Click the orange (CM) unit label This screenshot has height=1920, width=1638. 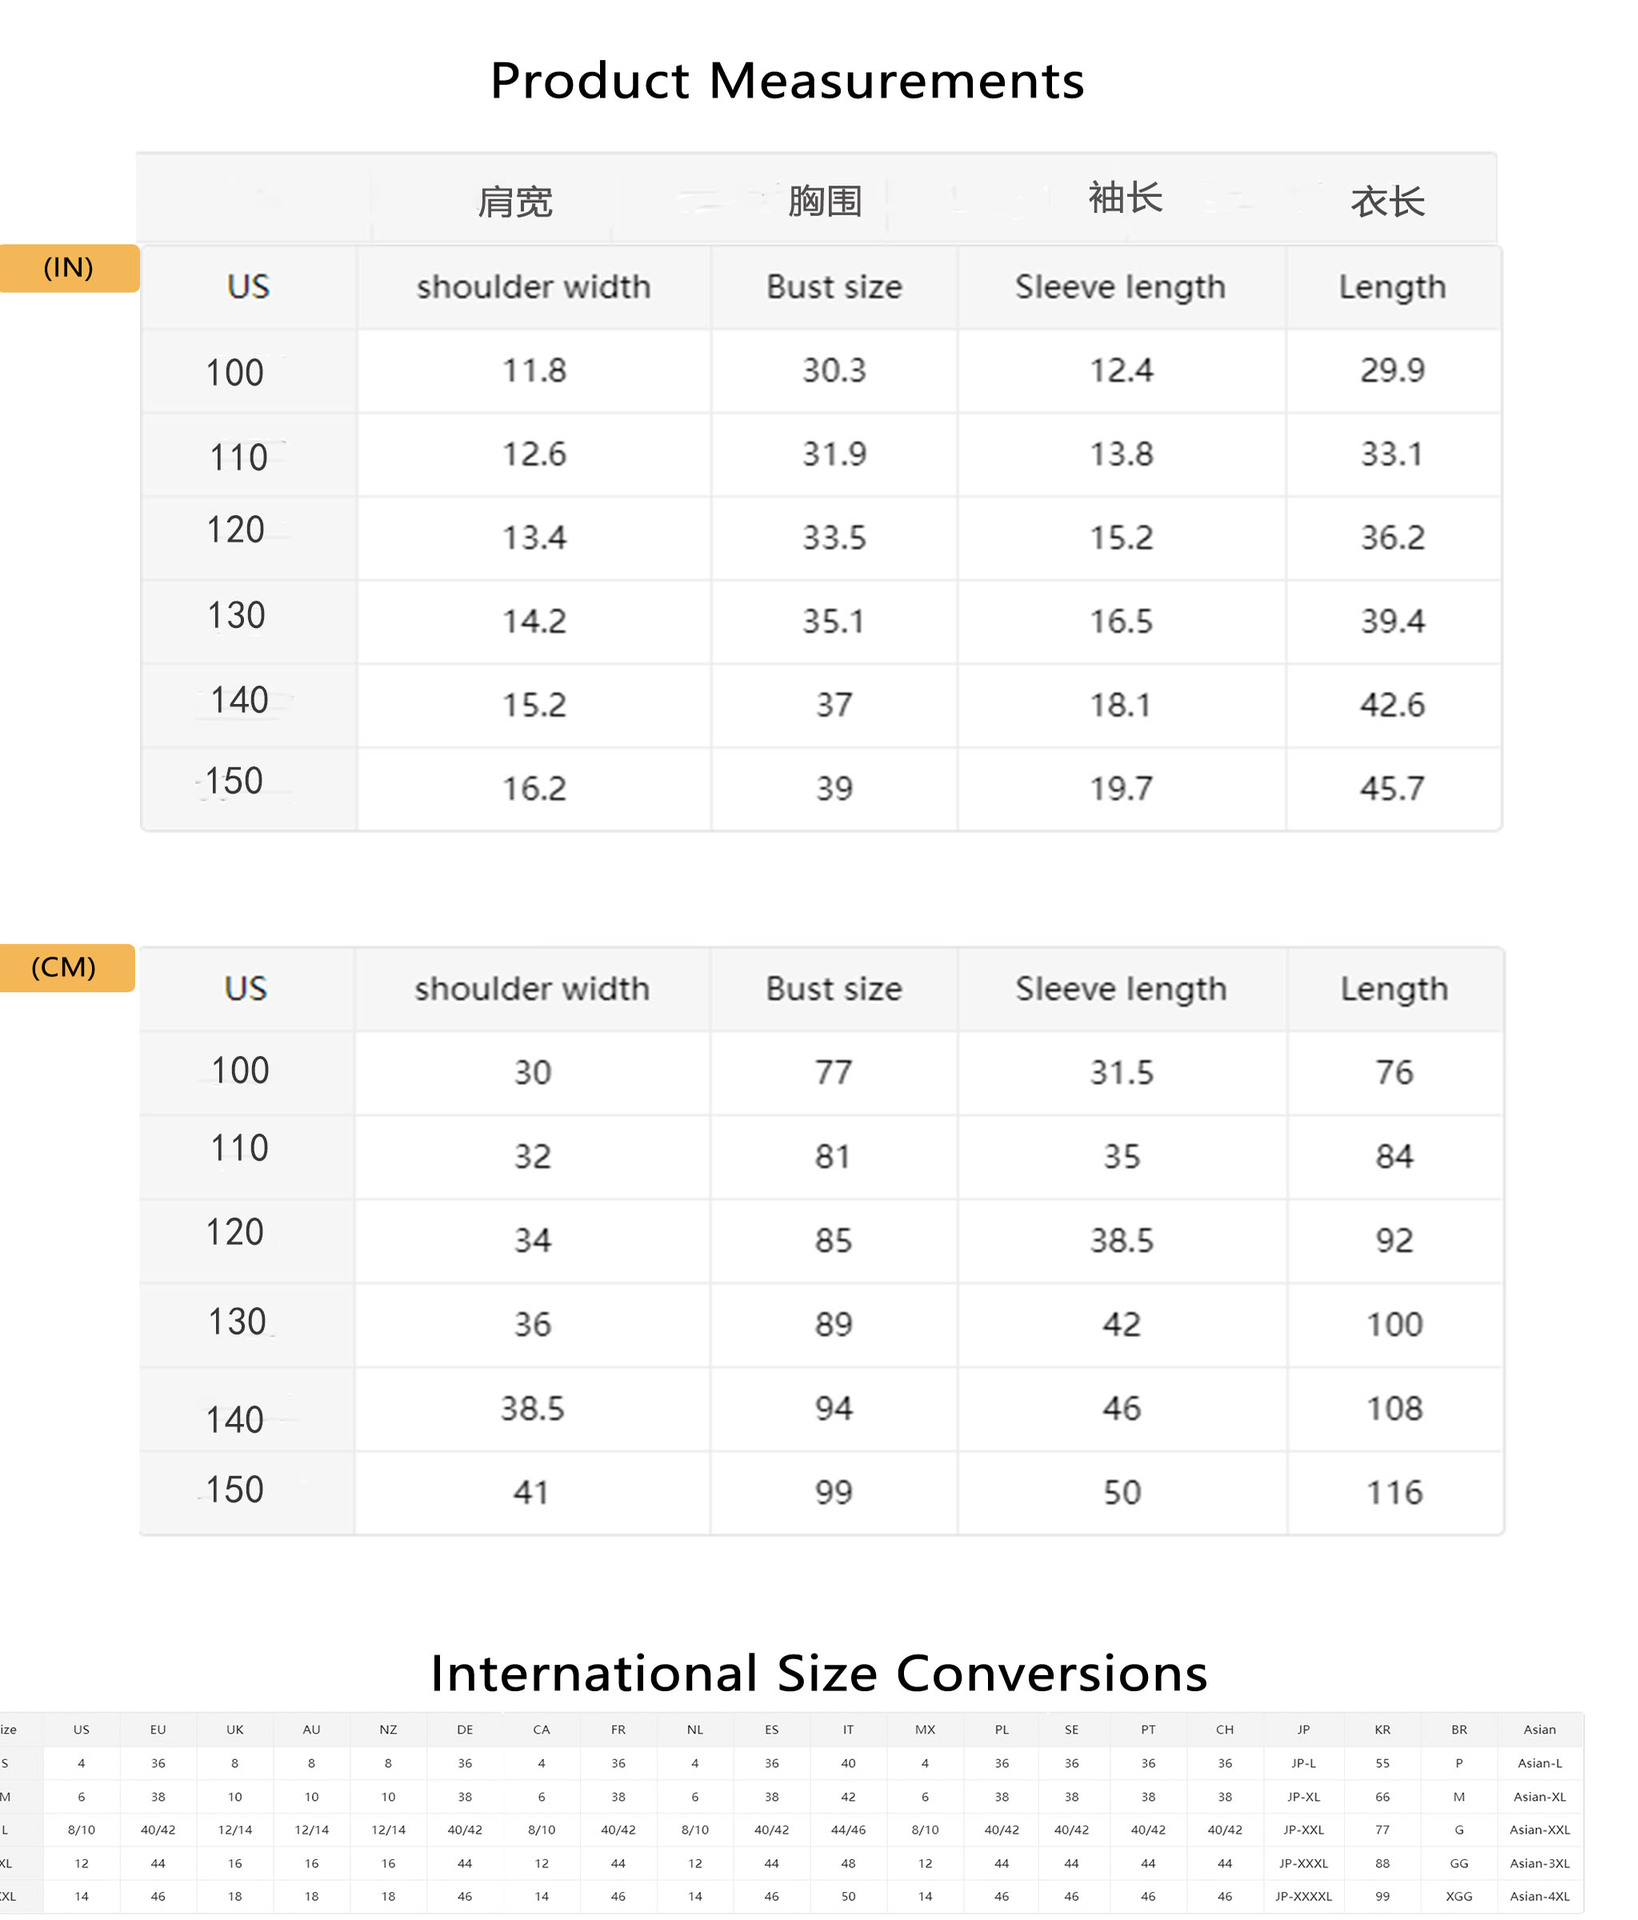64,967
